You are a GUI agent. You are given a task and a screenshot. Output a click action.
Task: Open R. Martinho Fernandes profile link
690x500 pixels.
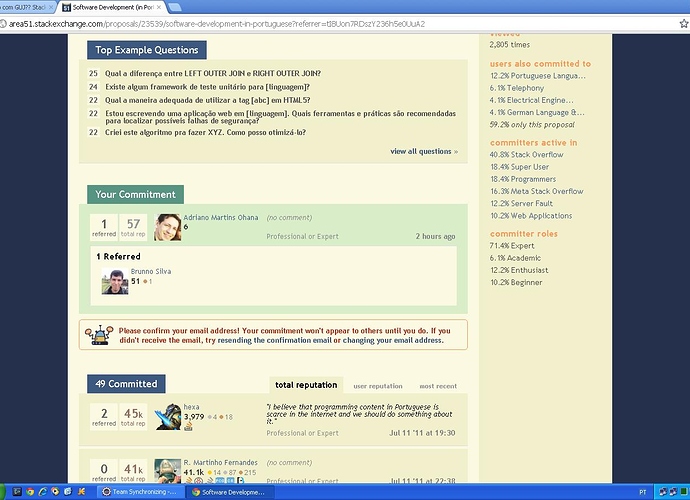point(220,463)
